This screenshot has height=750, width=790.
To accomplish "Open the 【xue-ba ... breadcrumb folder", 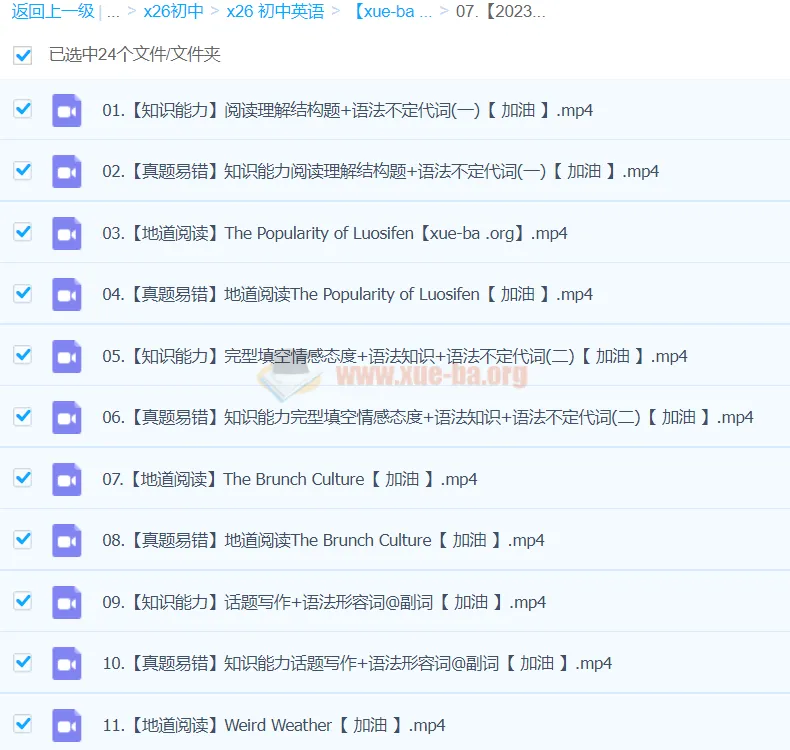I will 392,12.
